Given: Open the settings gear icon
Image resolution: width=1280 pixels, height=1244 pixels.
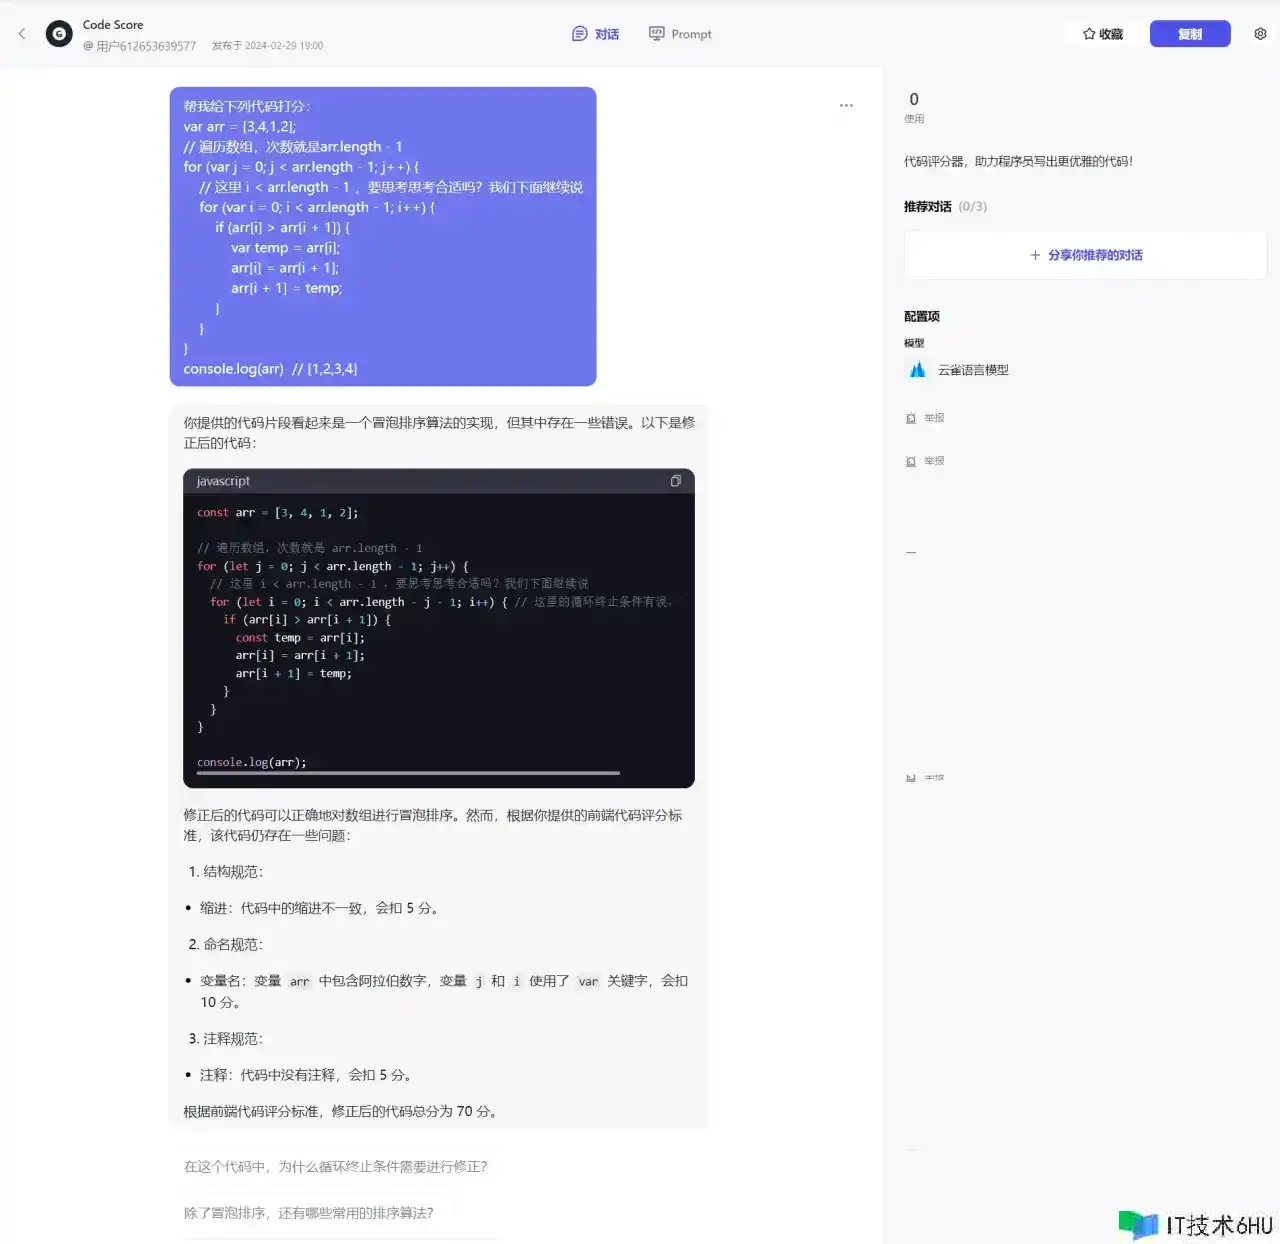Looking at the screenshot, I should 1260,34.
